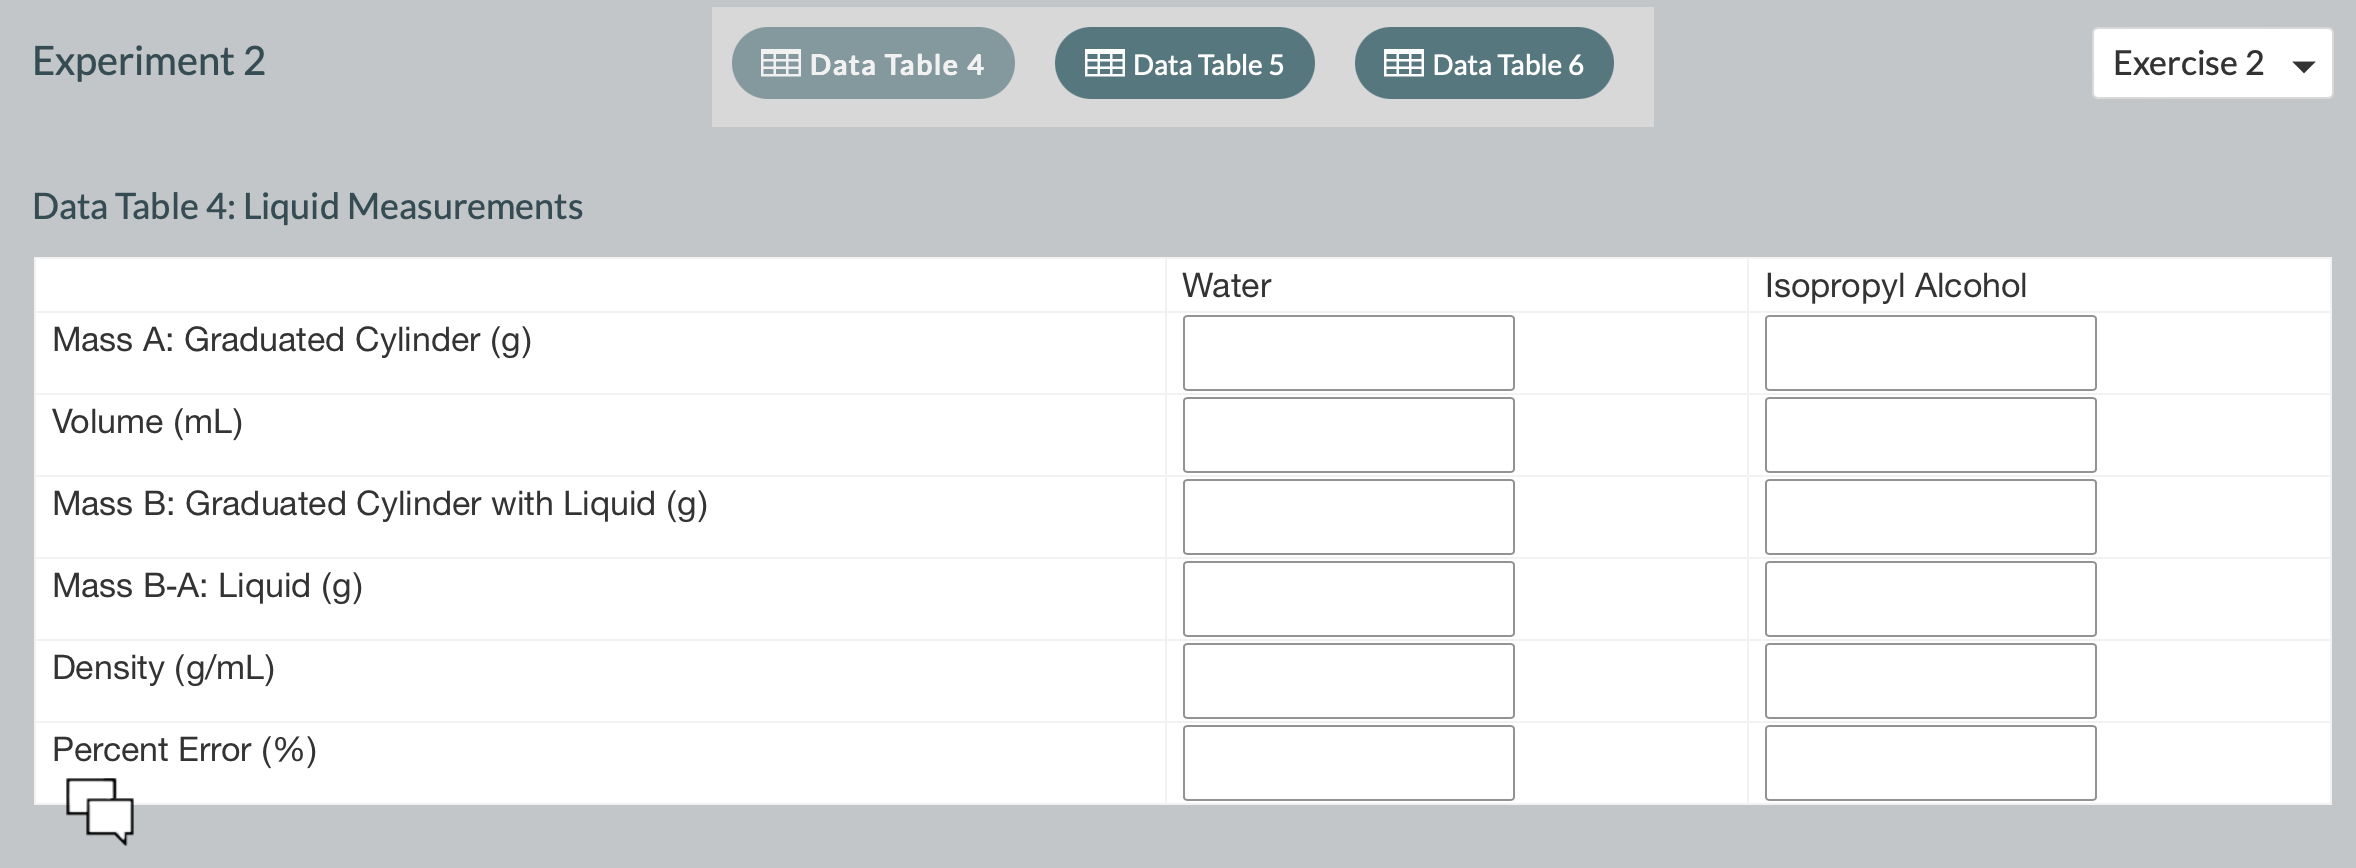Click the Data Table 6 grid icon
Viewport: 2356px width, 868px height.
[x=1403, y=63]
